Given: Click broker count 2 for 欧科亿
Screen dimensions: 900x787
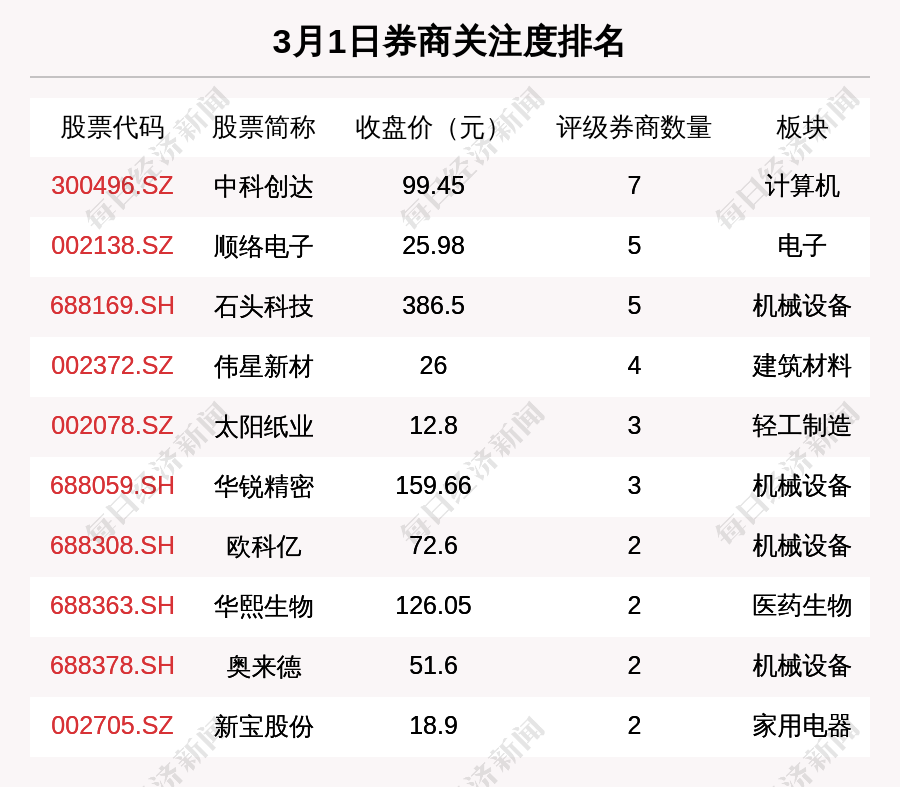Looking at the screenshot, I should point(634,545).
